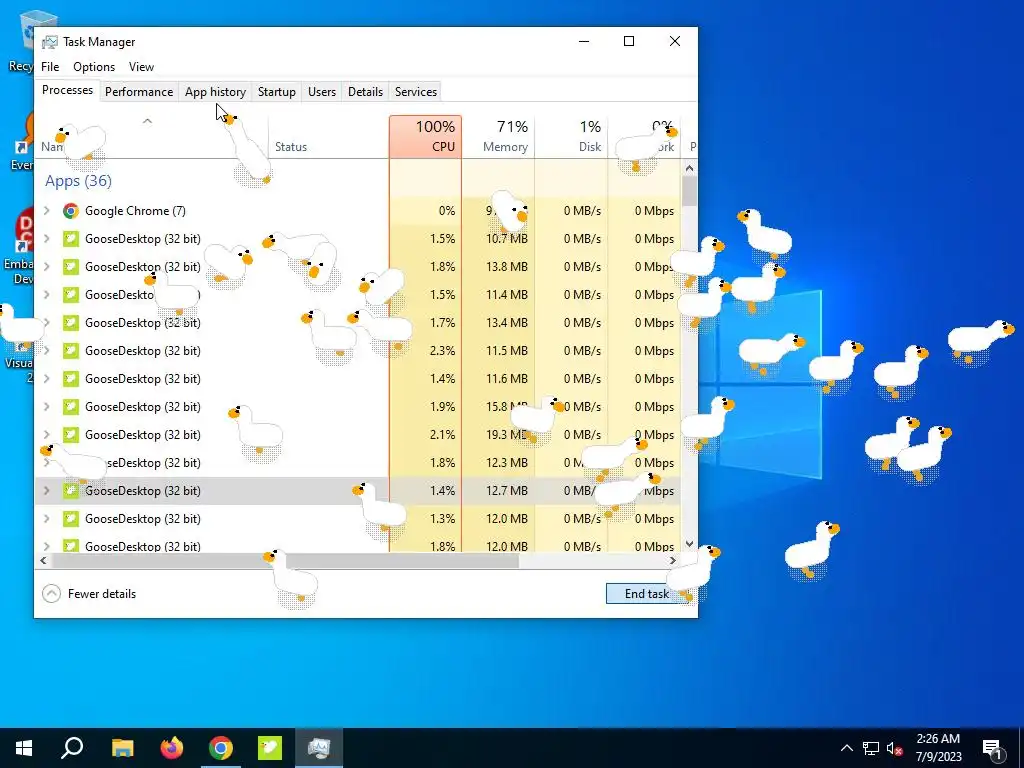Viewport: 1024px width, 768px height.
Task: Click the GooseDesktop icon in the 11.5 MB row
Action: pos(71,351)
